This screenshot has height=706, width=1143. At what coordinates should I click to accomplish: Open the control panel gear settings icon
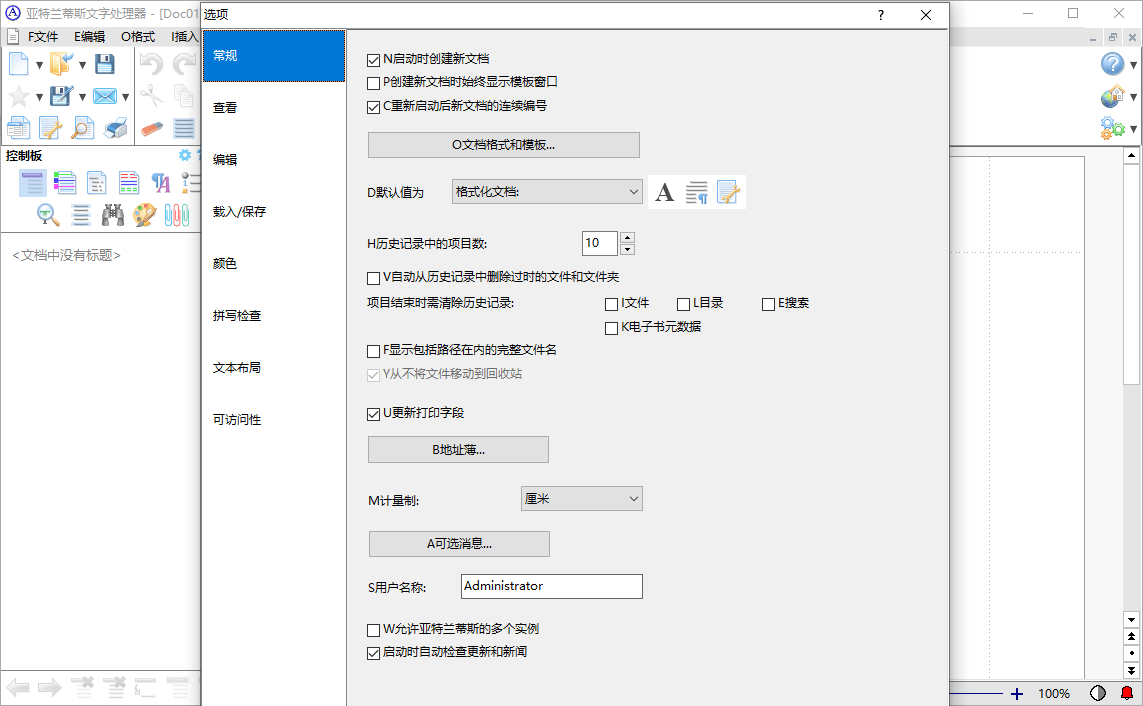[x=183, y=155]
